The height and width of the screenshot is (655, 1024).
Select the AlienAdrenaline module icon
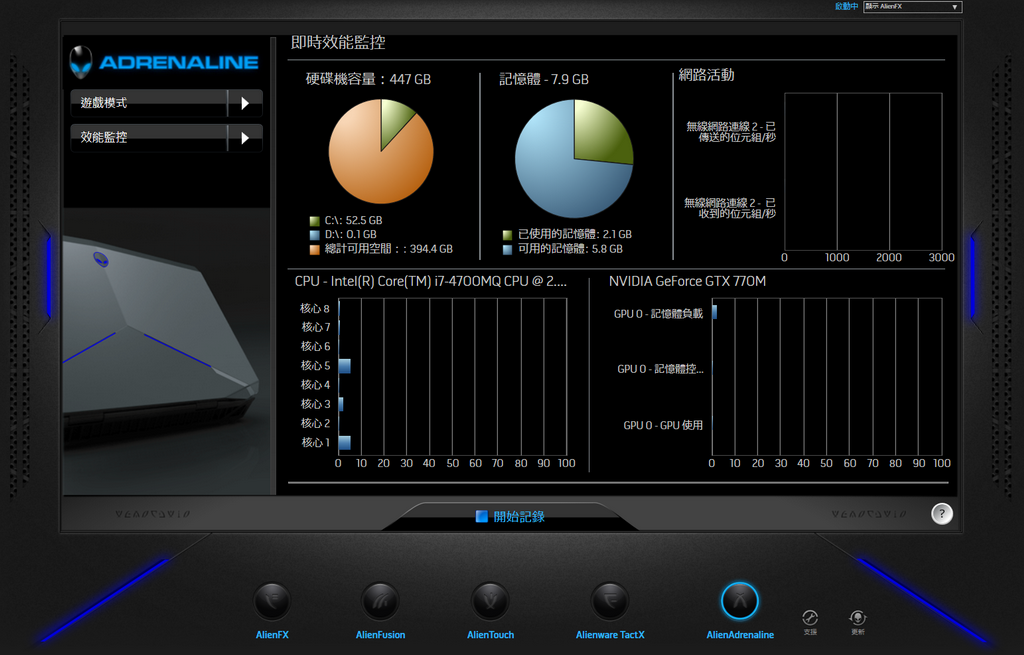click(740, 601)
